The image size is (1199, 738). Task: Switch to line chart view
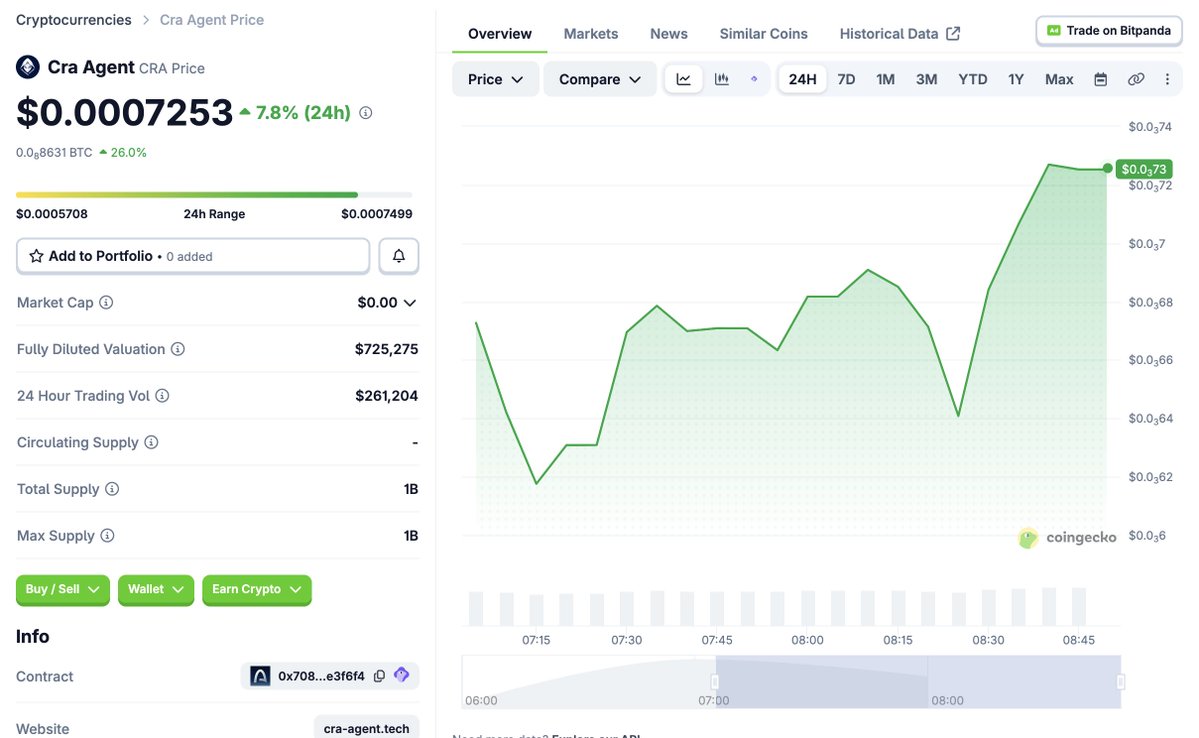(684, 79)
